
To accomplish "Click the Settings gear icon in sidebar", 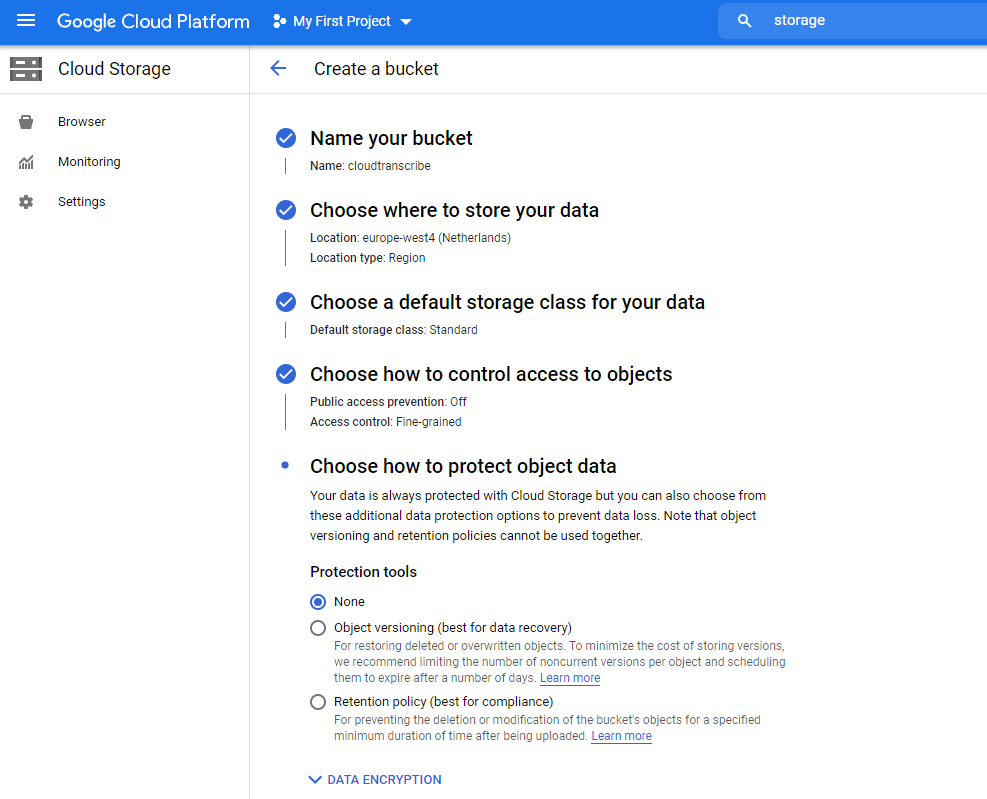I will click(x=26, y=202).
